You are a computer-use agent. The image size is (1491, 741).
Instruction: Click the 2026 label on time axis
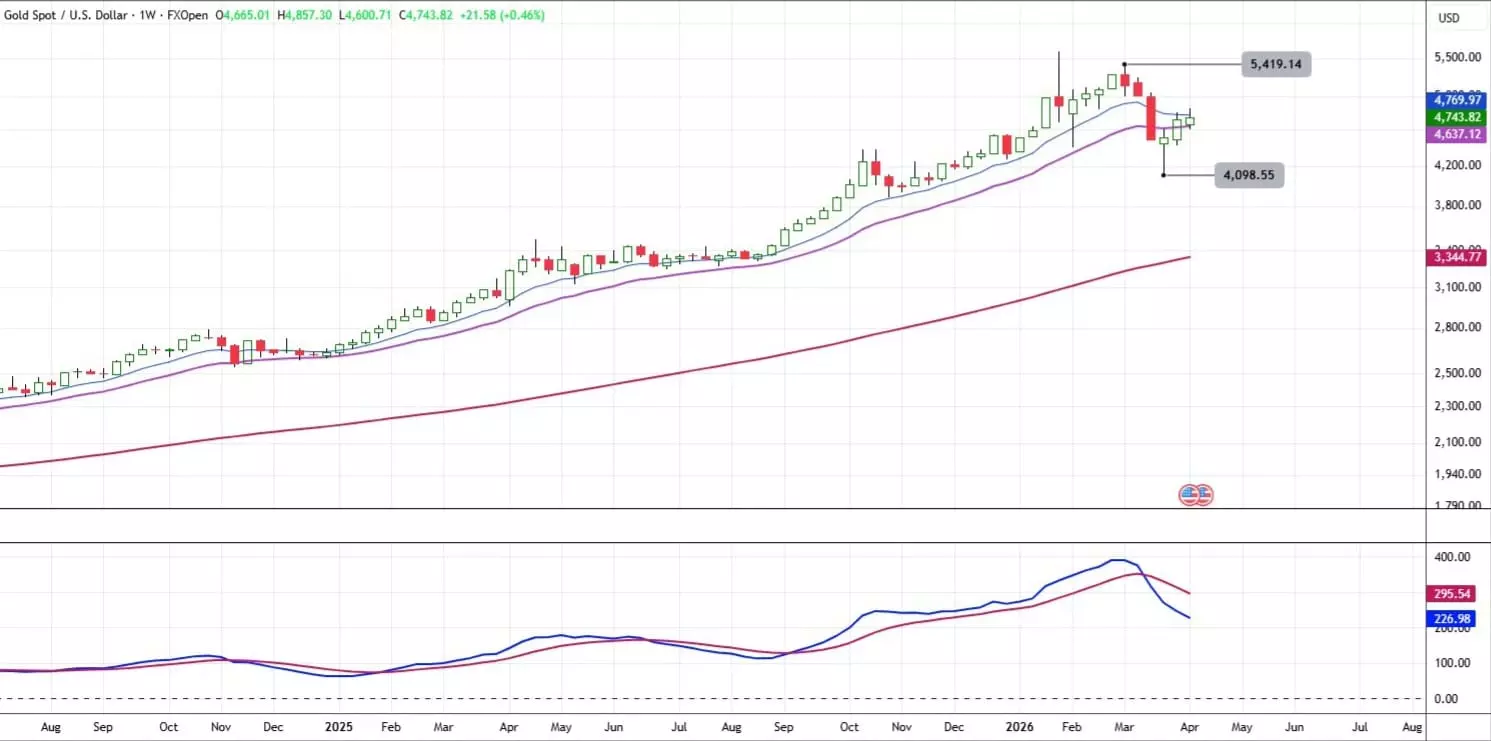1017,727
